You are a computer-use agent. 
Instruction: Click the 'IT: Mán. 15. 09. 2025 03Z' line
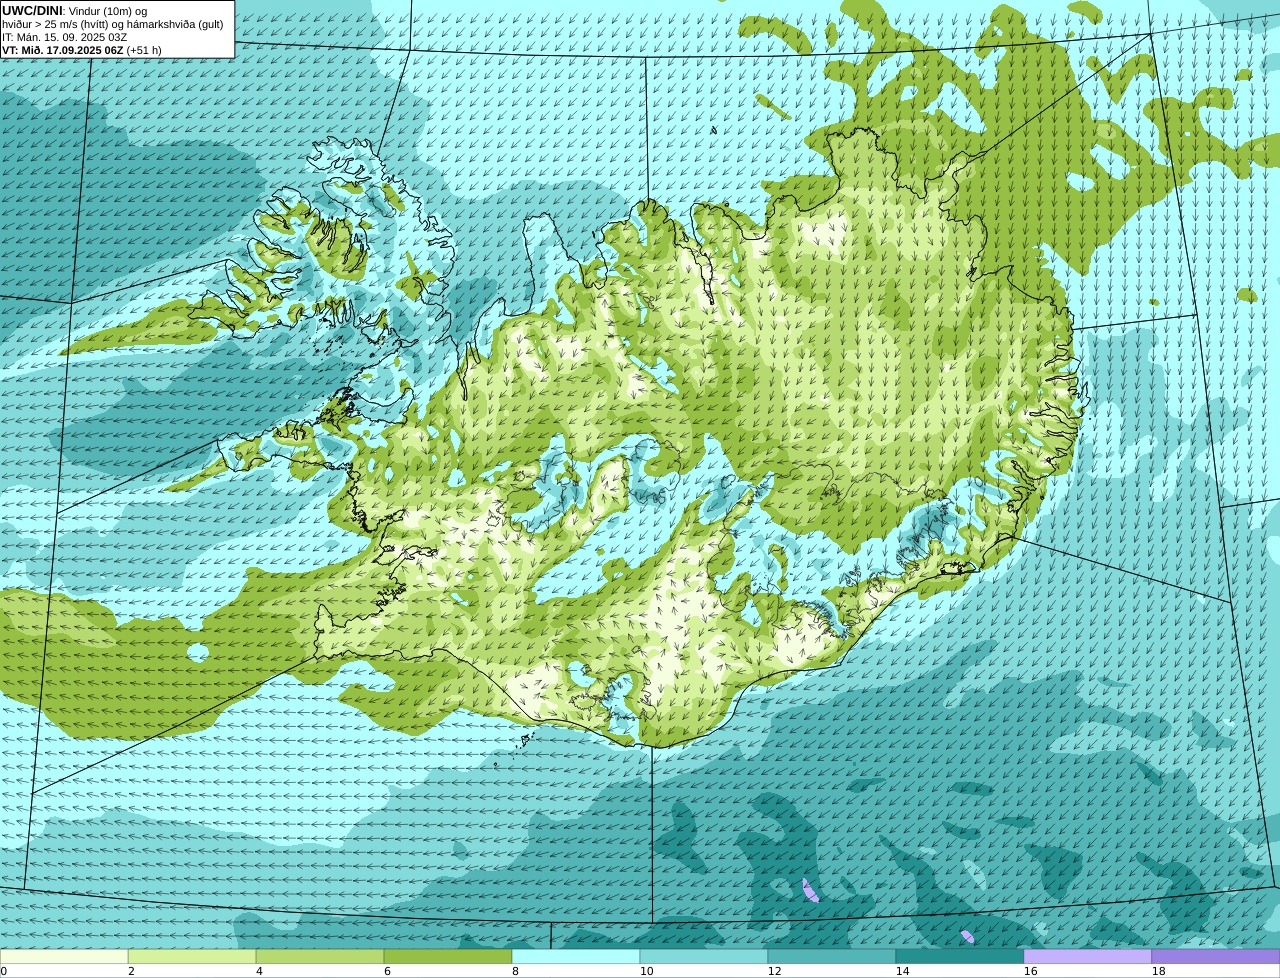click(x=65, y=37)
